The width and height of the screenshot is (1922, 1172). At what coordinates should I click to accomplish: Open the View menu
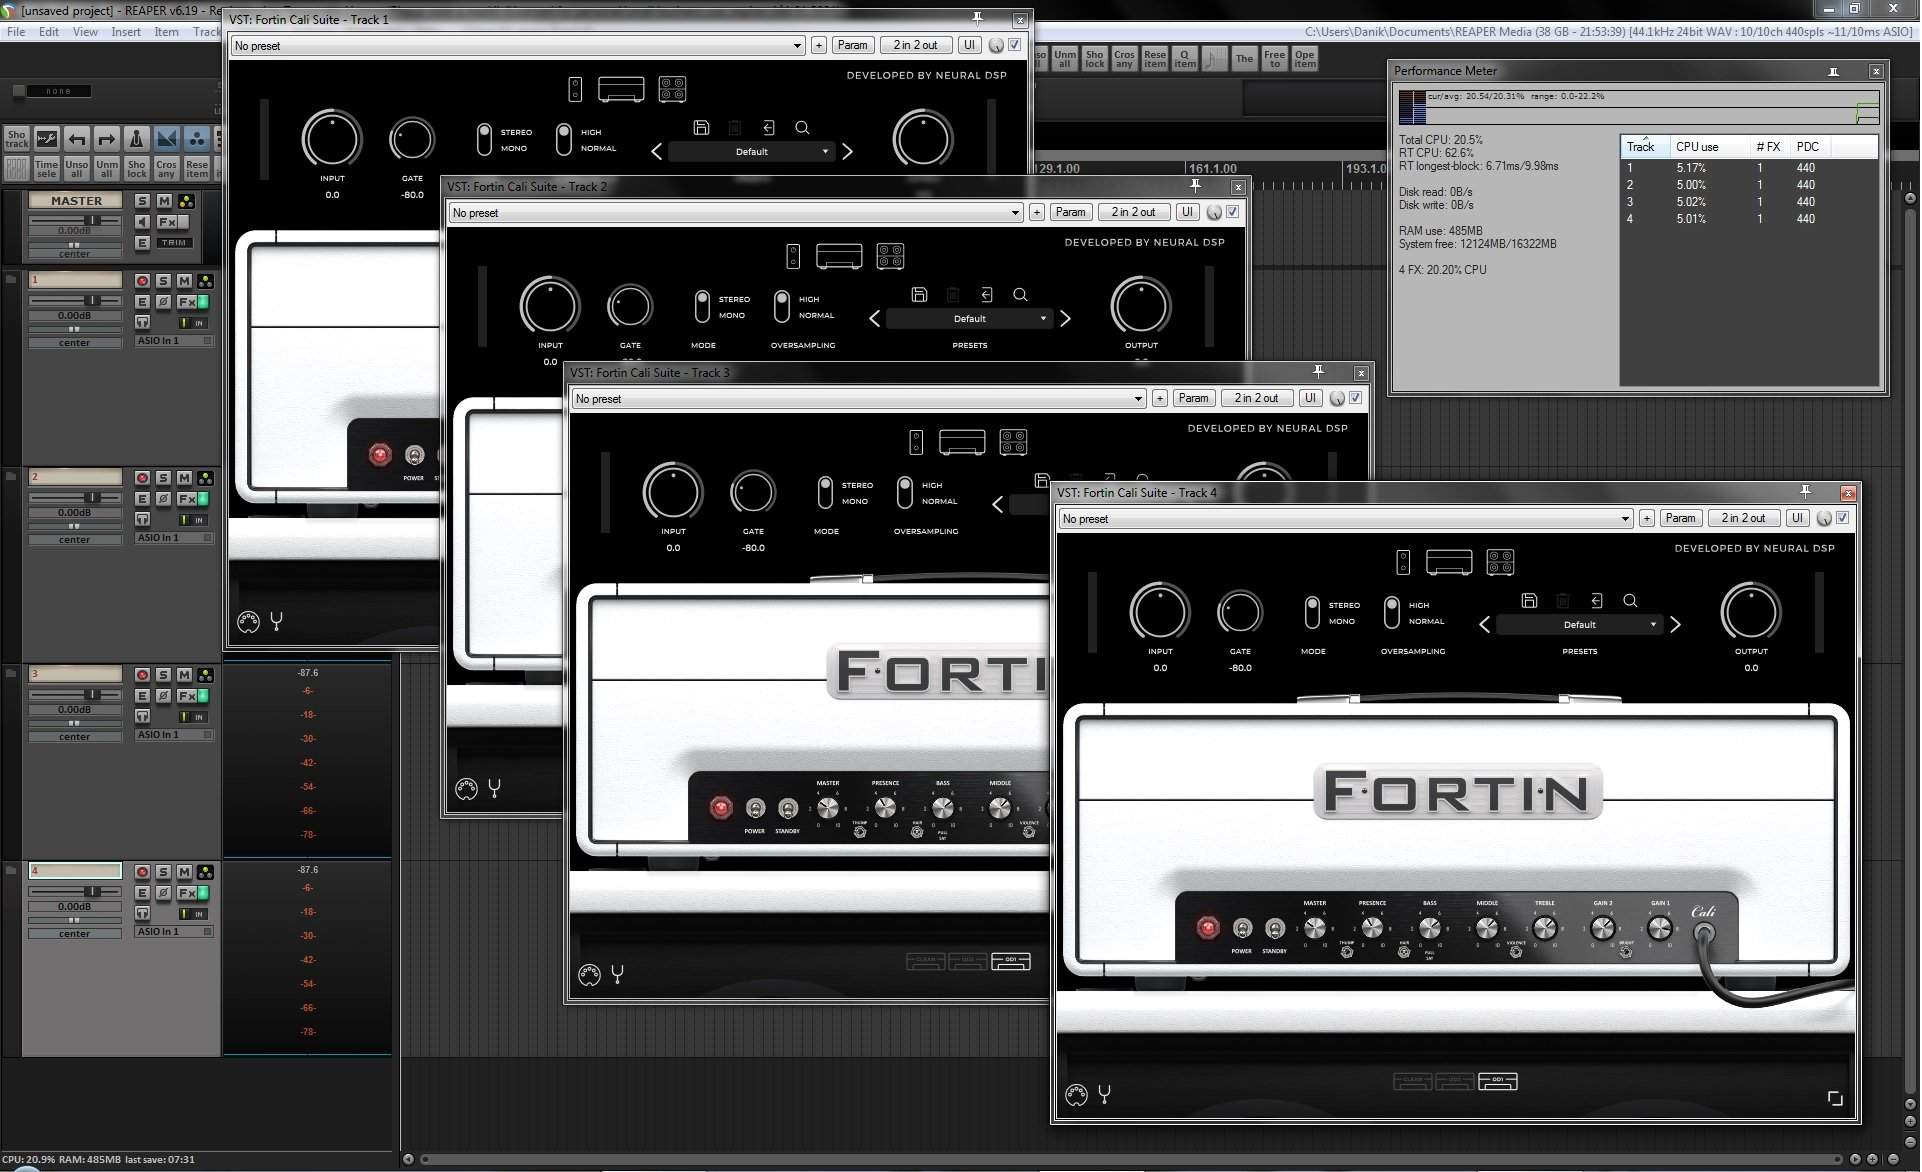(85, 32)
